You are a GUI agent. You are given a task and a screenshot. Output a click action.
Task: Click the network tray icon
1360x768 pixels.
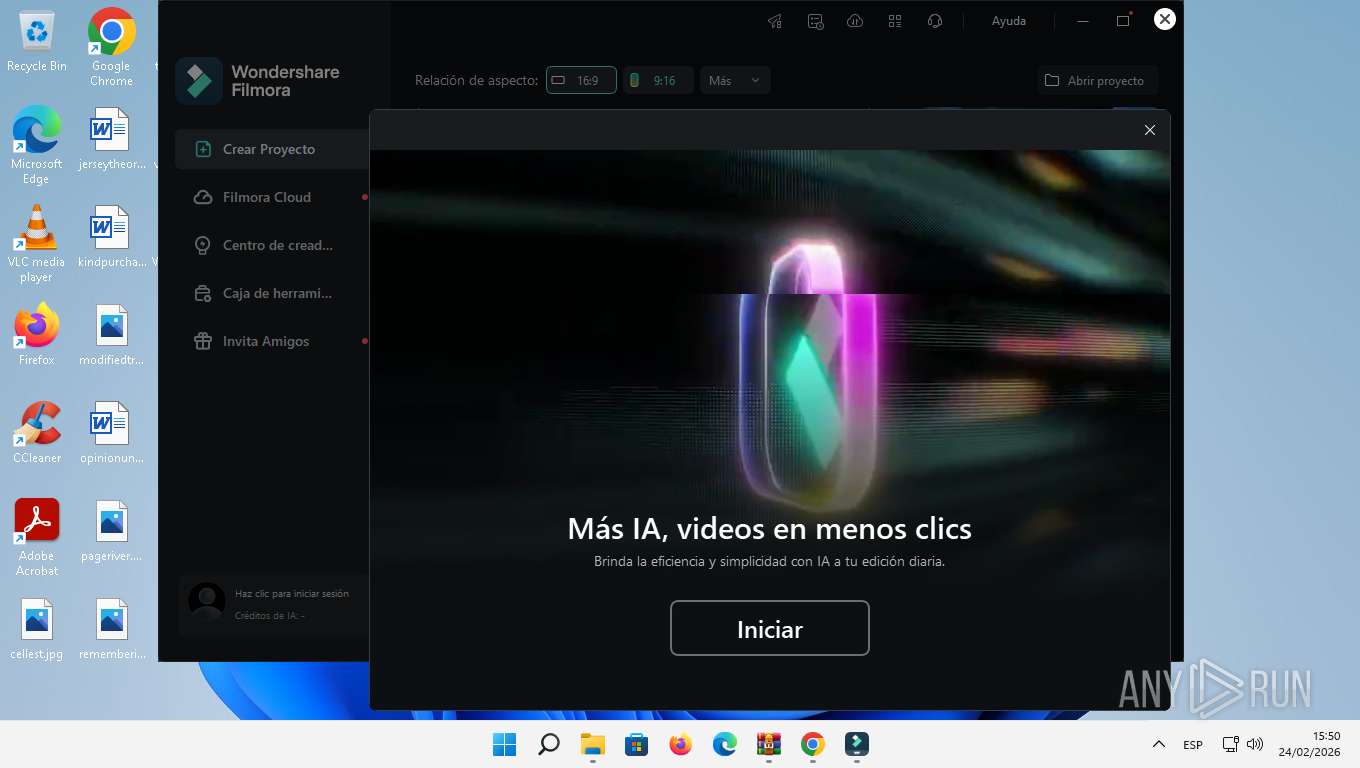(x=1231, y=744)
